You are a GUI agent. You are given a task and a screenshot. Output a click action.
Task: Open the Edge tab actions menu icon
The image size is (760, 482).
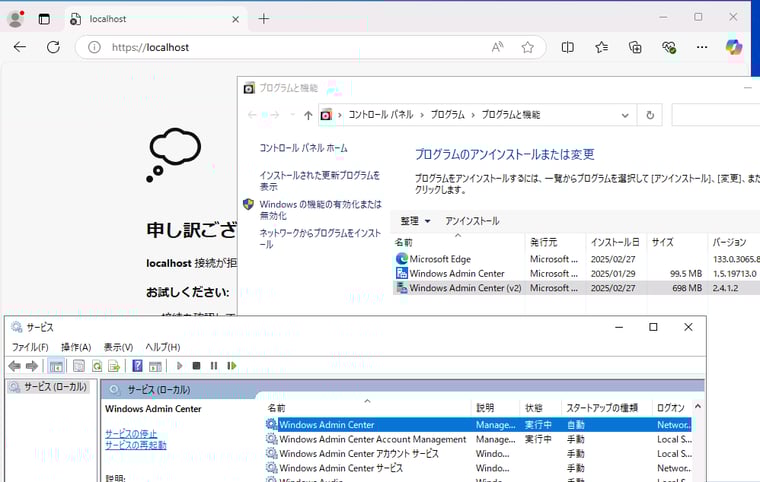tap(44, 19)
